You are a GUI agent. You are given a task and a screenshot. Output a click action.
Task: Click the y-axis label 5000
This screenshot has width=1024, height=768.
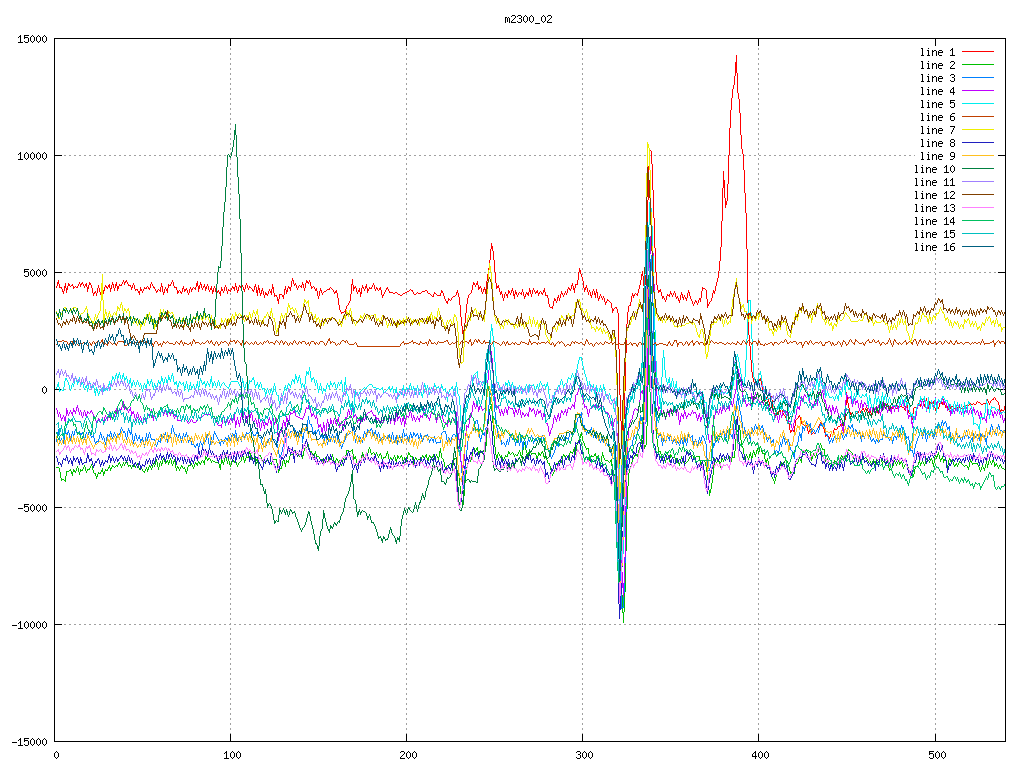click(x=36, y=273)
